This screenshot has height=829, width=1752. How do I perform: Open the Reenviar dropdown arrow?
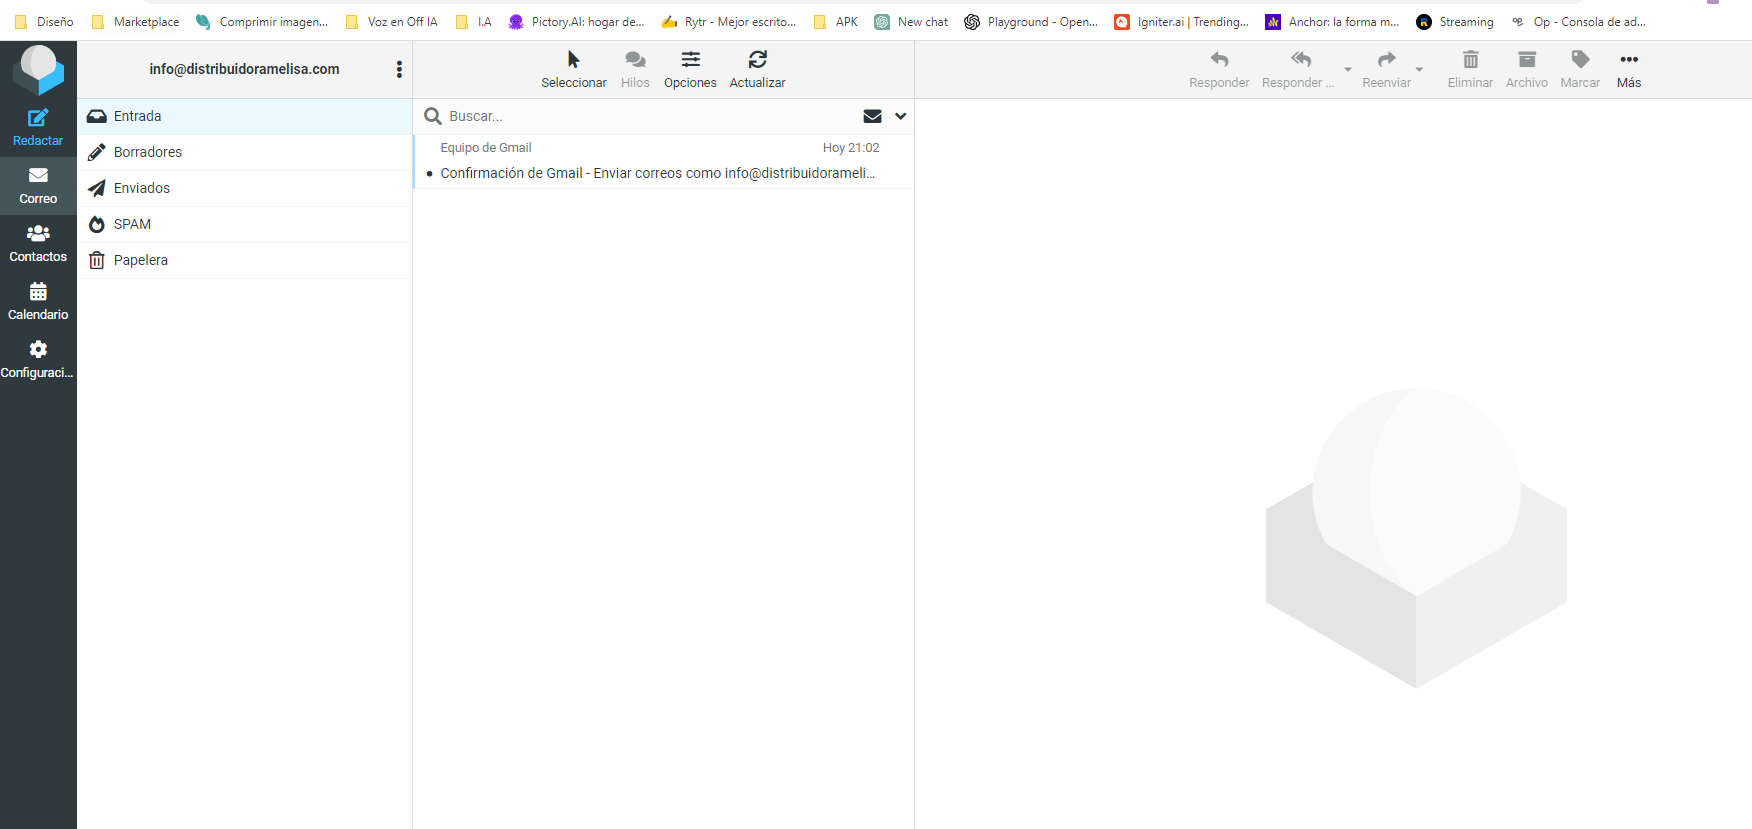tap(1419, 70)
